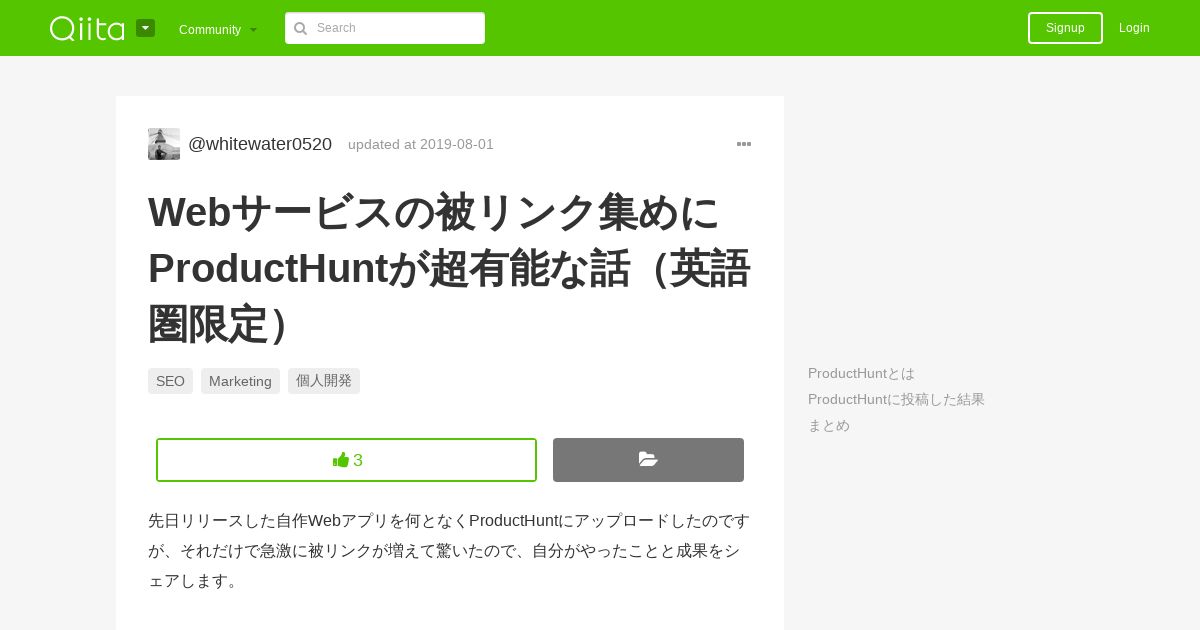
Task: Open the avatar of whitewater0520
Action: [164, 144]
